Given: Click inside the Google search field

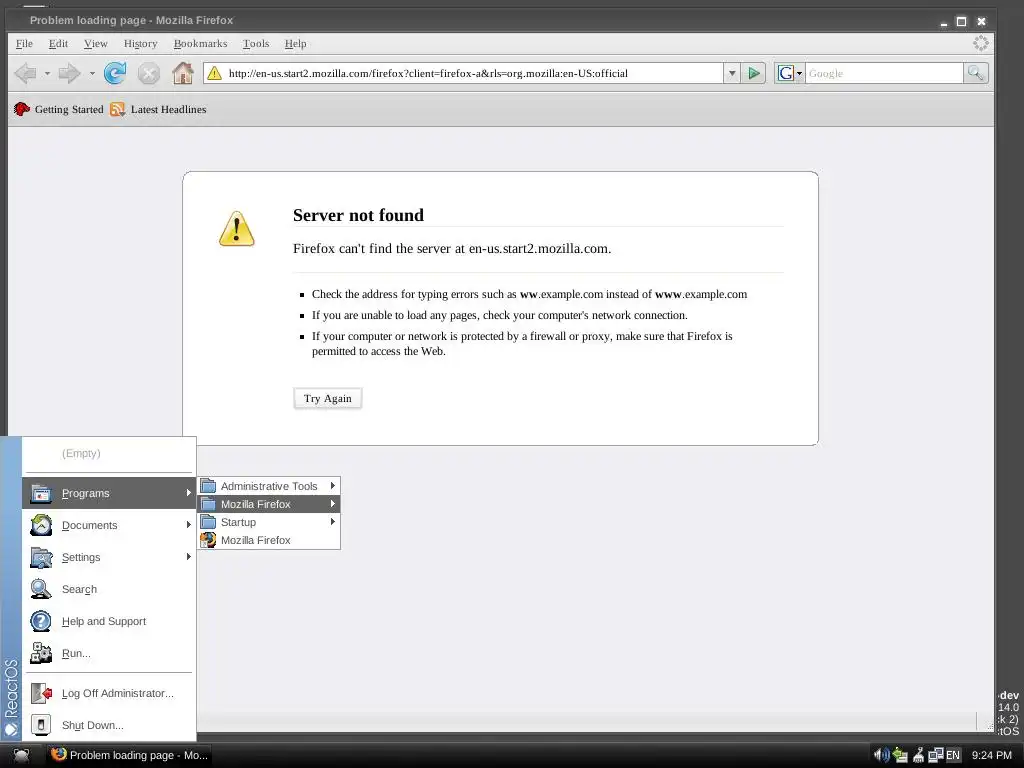Looking at the screenshot, I should point(884,73).
